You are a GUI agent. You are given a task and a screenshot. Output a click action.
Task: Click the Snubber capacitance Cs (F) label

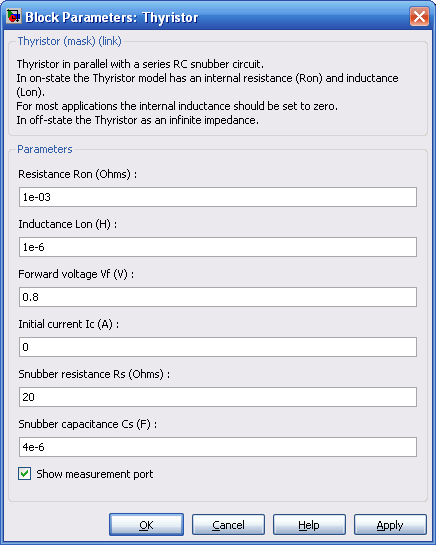pyautogui.click(x=88, y=424)
